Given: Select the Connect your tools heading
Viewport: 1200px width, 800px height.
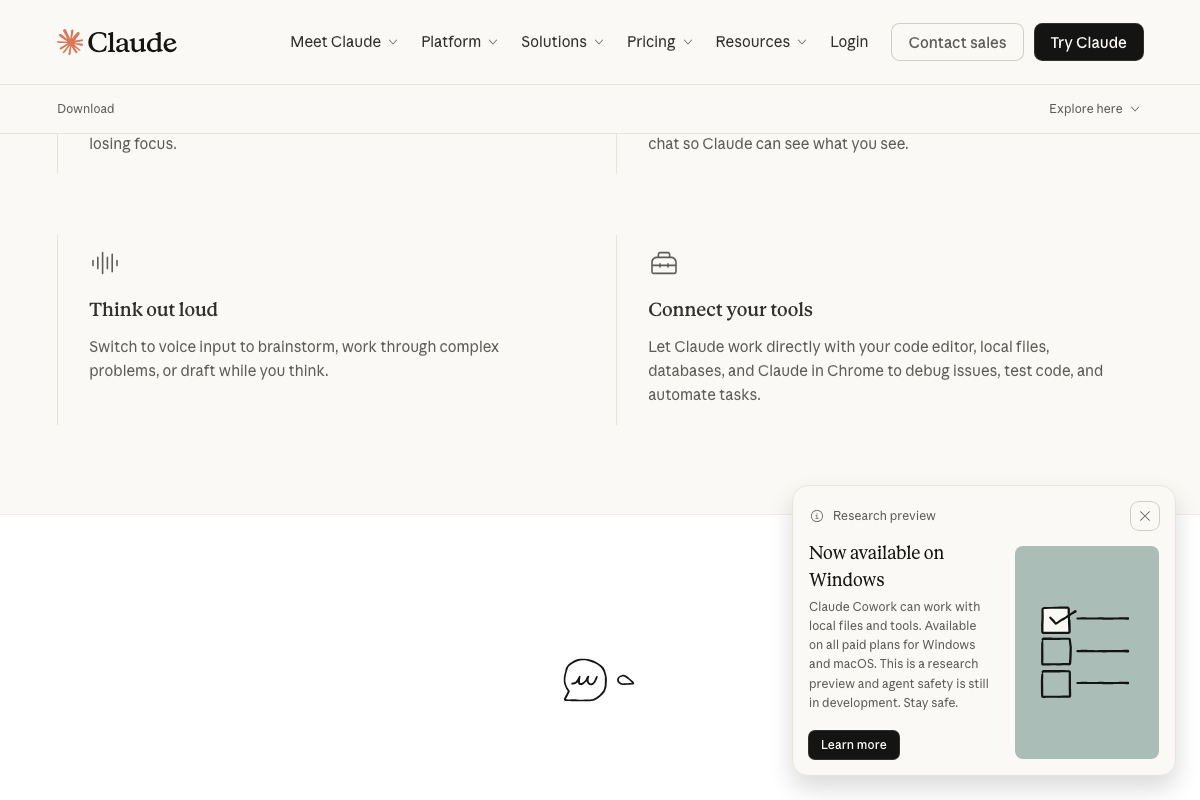Looking at the screenshot, I should point(730,310).
